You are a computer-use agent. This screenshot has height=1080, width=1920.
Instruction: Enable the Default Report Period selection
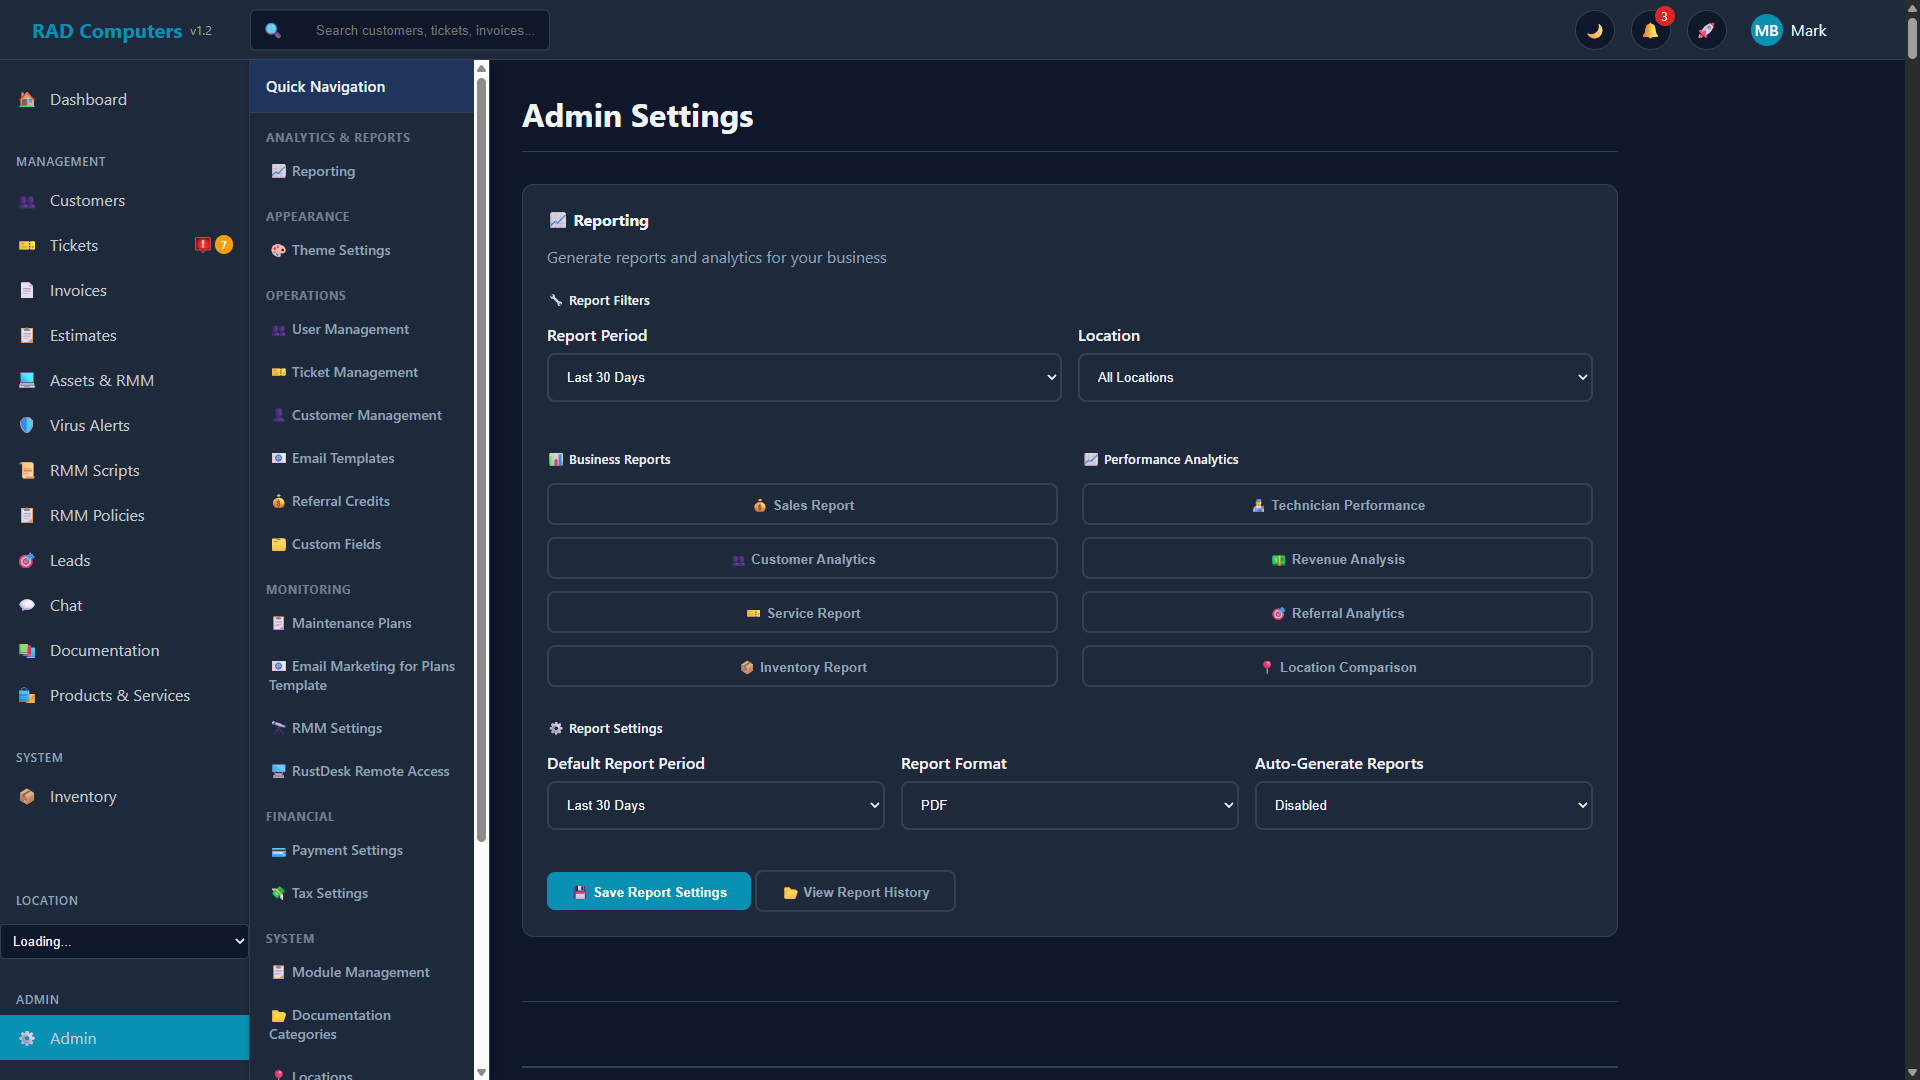715,805
